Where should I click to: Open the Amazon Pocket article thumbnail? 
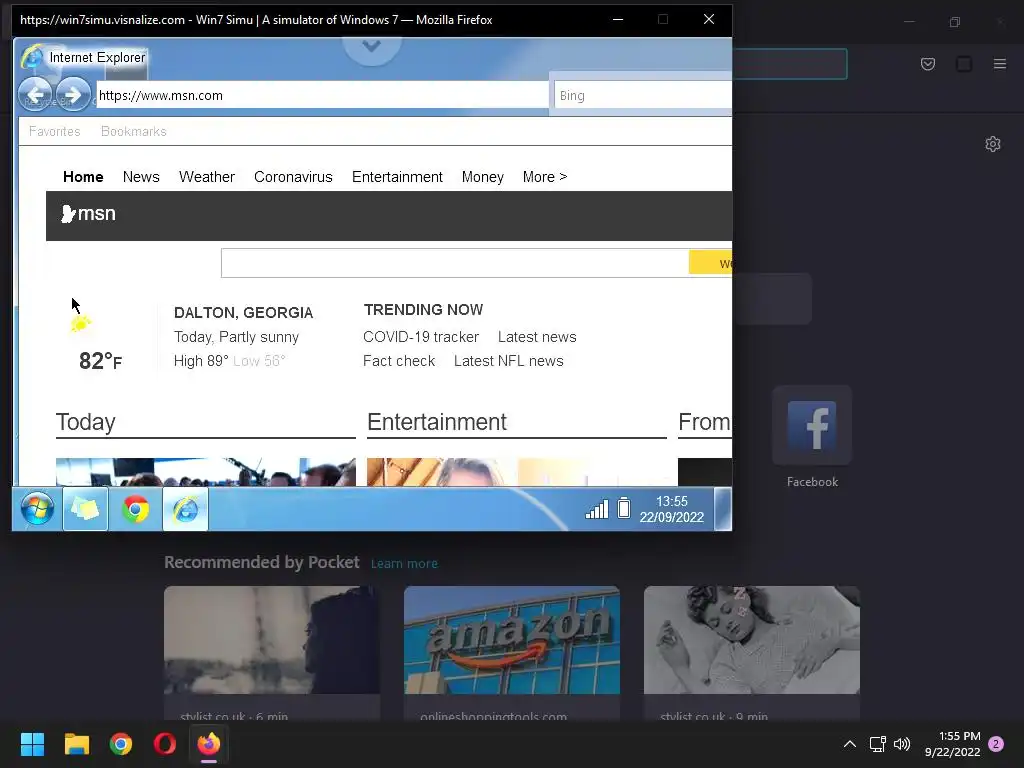coord(511,640)
